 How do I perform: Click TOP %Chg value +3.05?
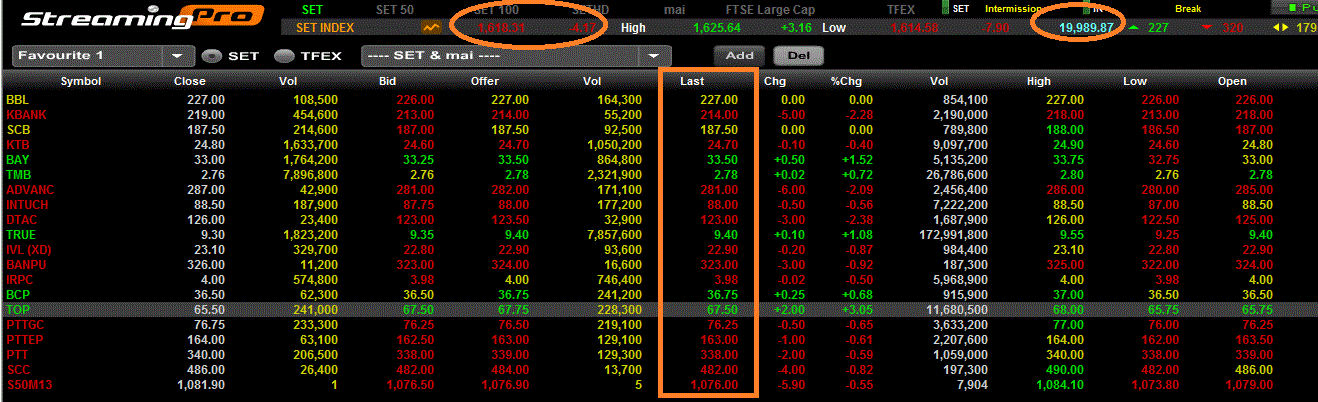(x=856, y=310)
